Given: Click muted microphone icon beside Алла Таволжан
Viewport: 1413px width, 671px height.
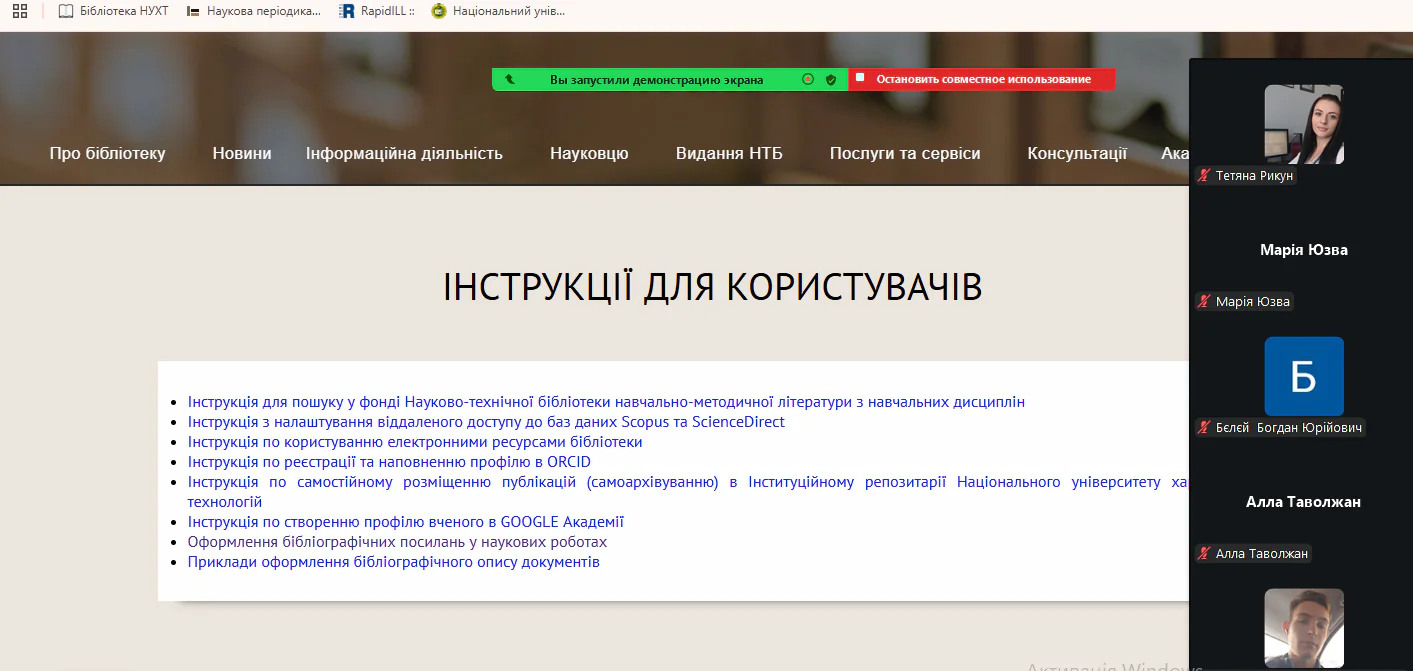Looking at the screenshot, I should pyautogui.click(x=1205, y=554).
